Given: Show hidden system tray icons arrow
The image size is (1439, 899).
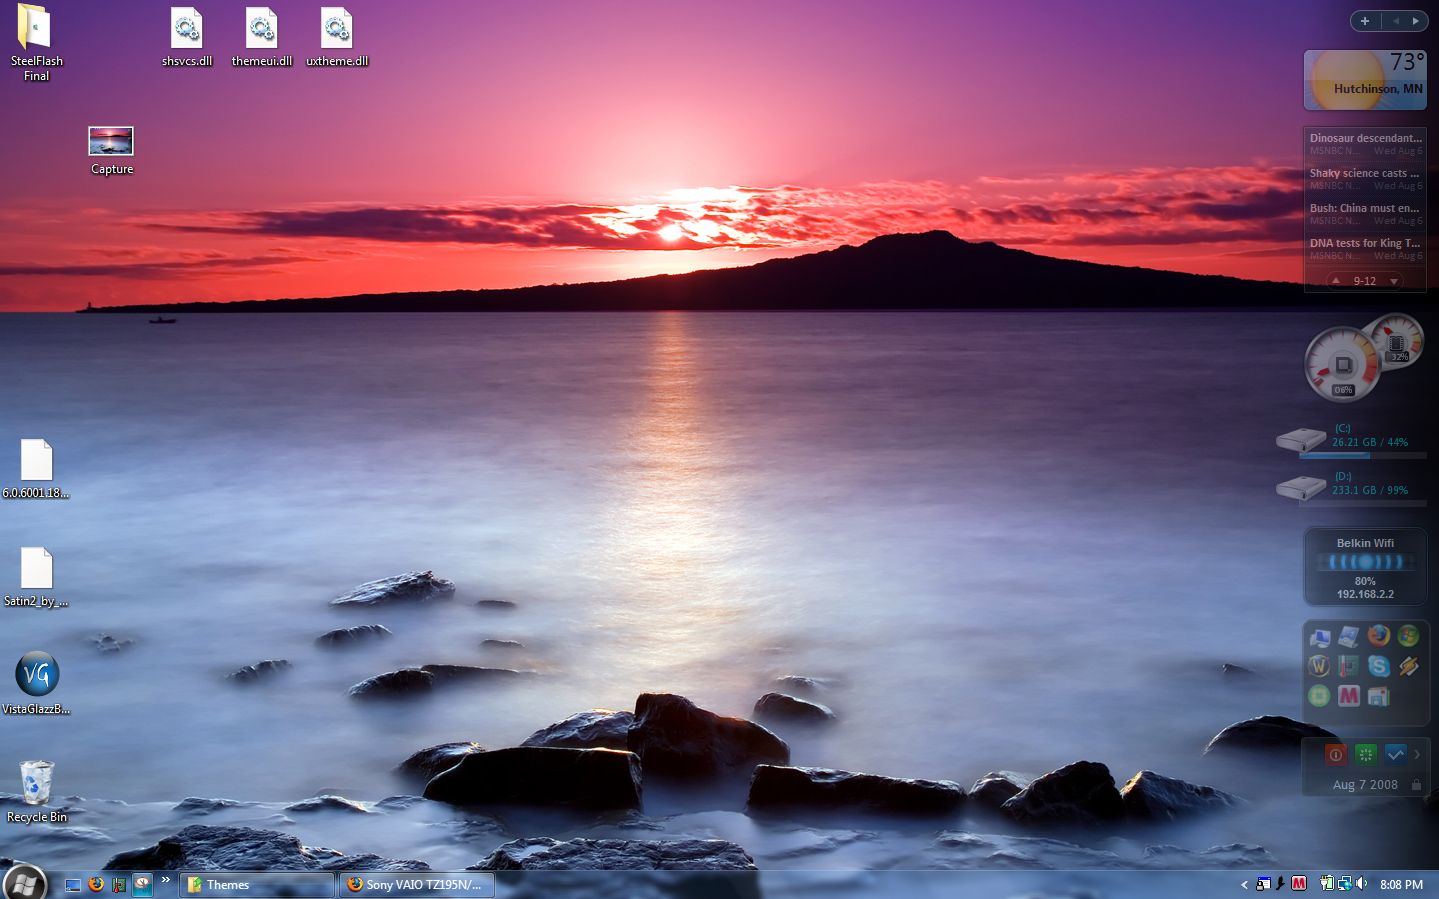Looking at the screenshot, I should coord(1244,885).
